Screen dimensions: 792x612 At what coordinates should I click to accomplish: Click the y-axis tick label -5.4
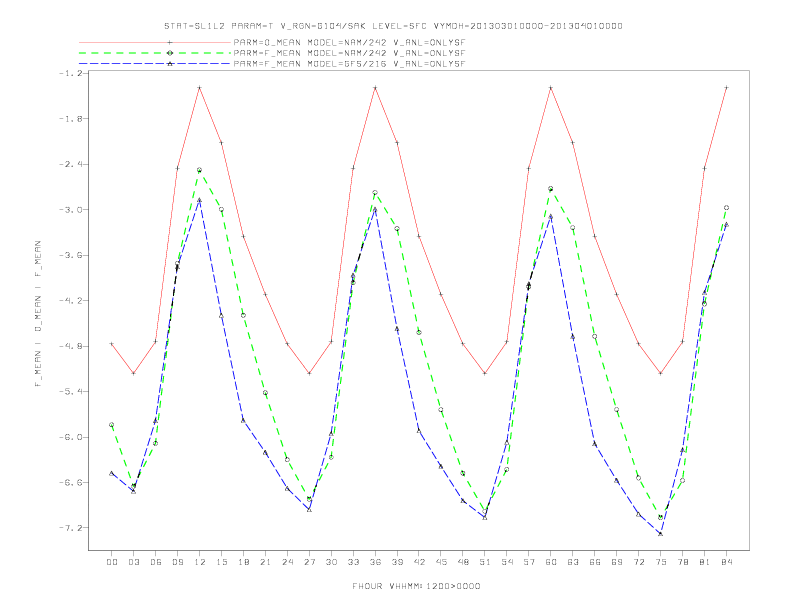[x=71, y=391]
